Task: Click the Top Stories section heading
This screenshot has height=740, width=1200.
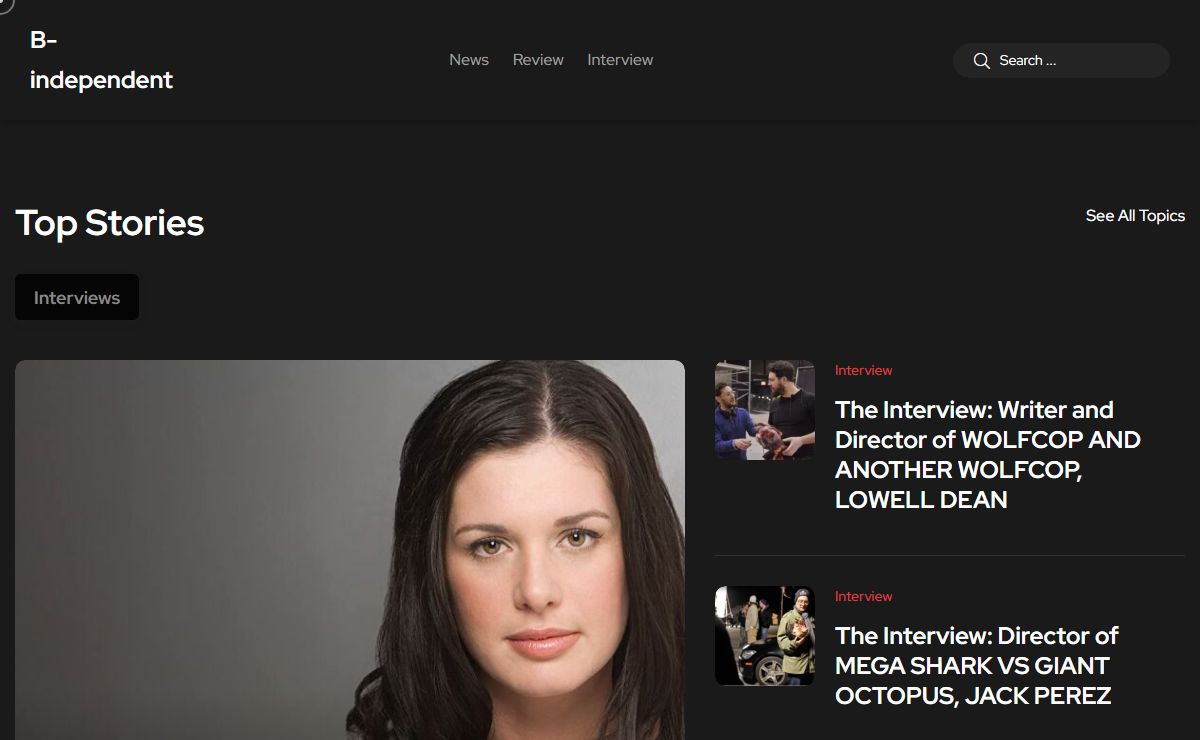Action: tap(110, 223)
